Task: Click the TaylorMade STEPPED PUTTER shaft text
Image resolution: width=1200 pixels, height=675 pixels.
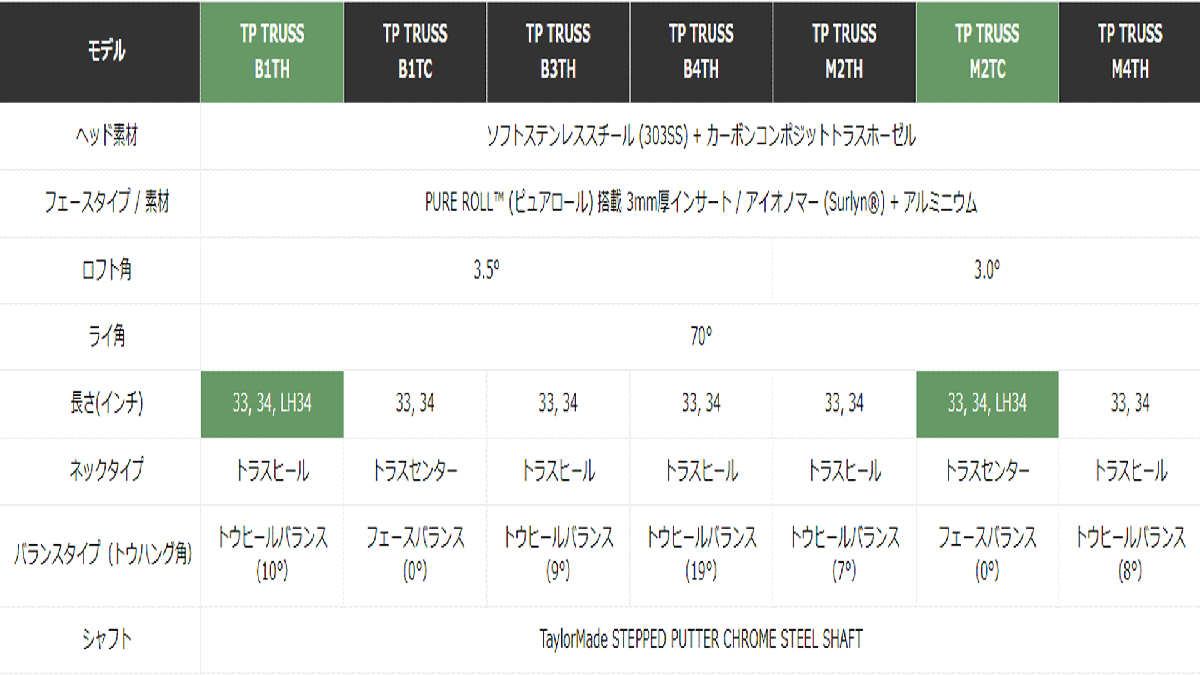Action: 700,639
